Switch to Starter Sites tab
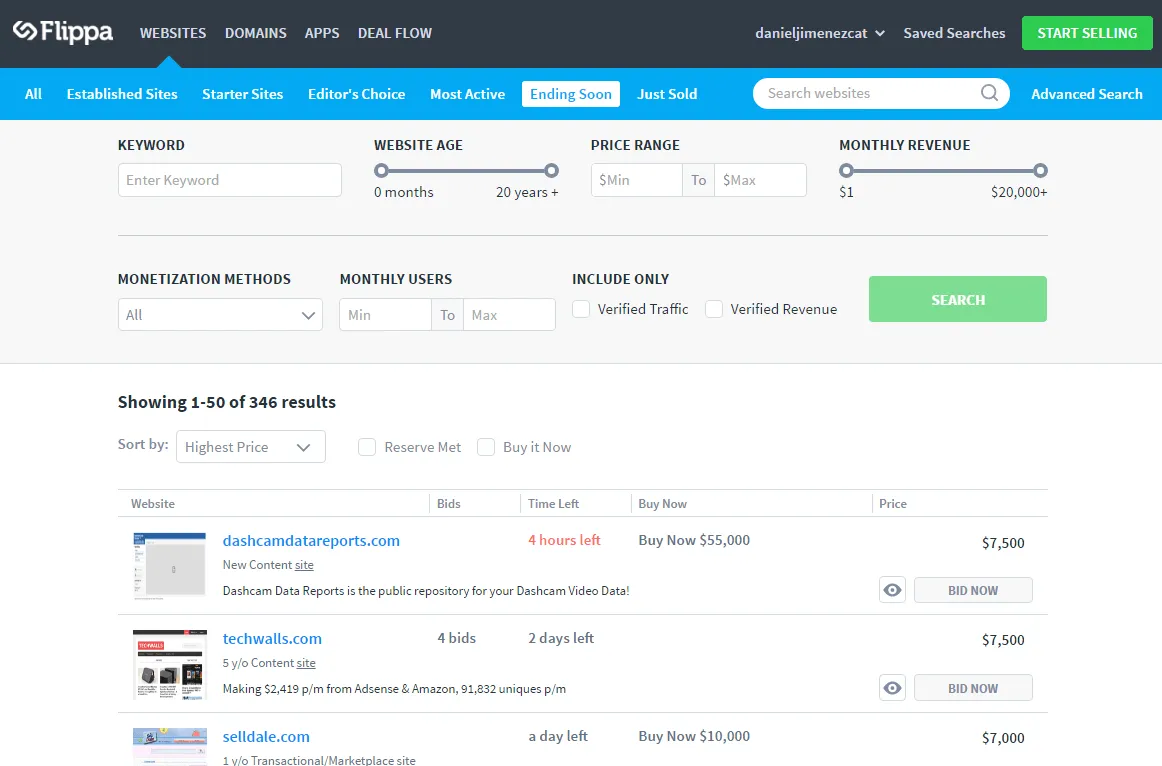The width and height of the screenshot is (1162, 766). [242, 94]
